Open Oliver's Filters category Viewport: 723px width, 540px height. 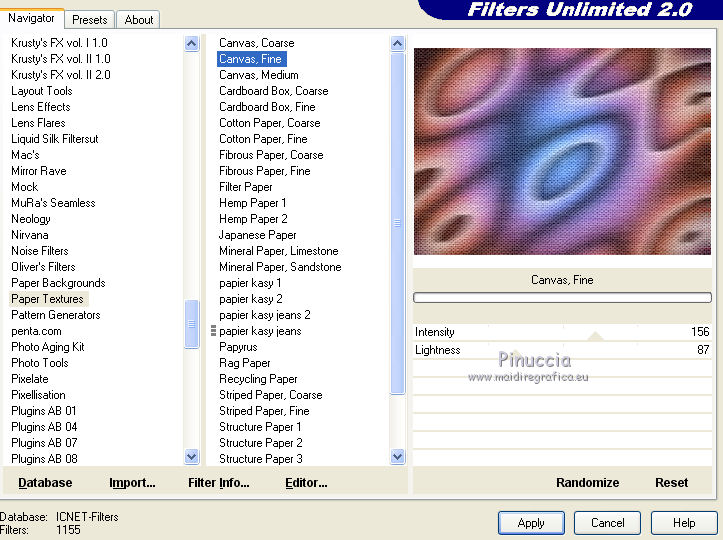tap(43, 267)
